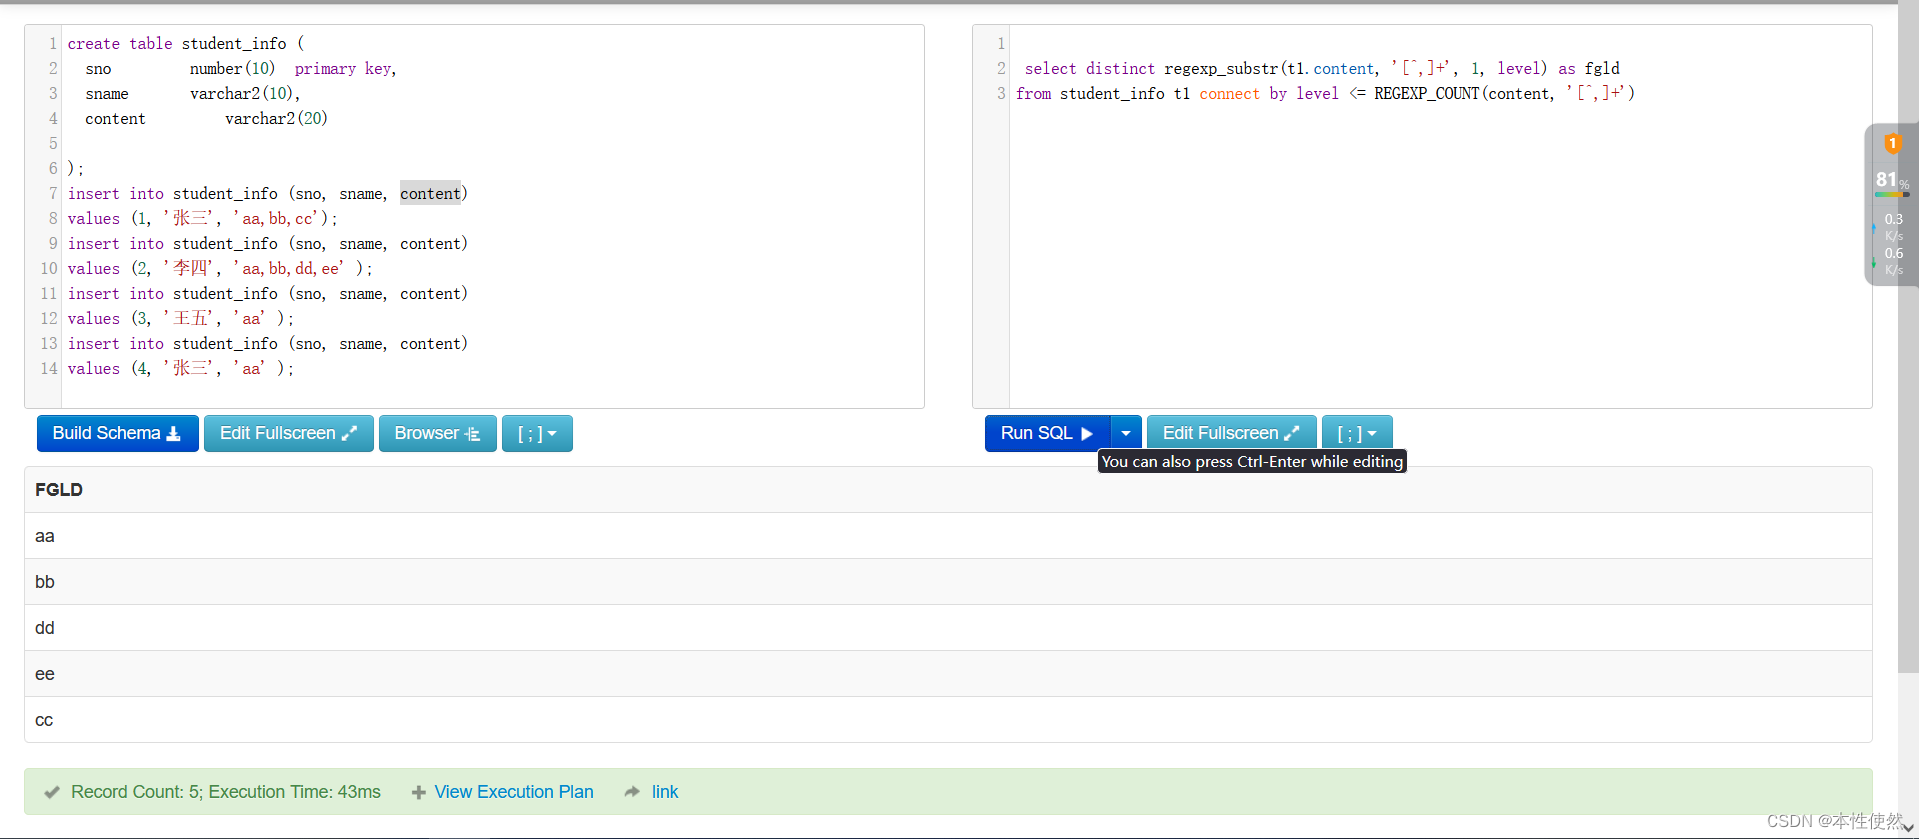This screenshot has width=1919, height=839.
Task: Open schema panel query terminator dropdown
Action: pyautogui.click(x=537, y=433)
